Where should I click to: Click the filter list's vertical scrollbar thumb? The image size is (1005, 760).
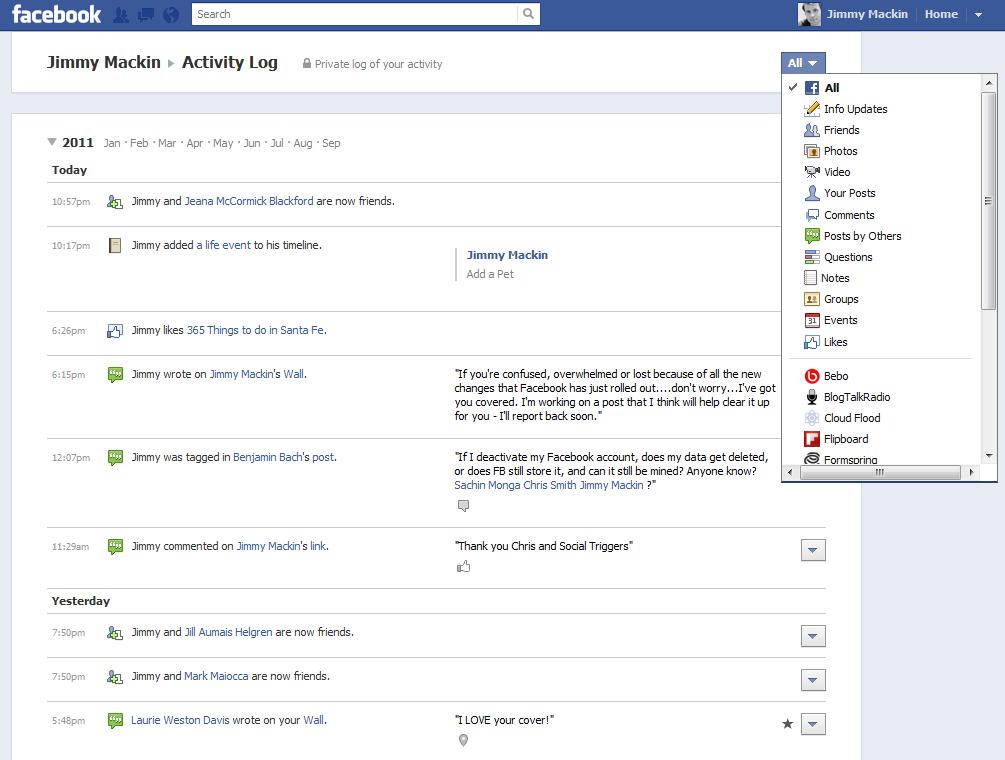click(x=988, y=201)
